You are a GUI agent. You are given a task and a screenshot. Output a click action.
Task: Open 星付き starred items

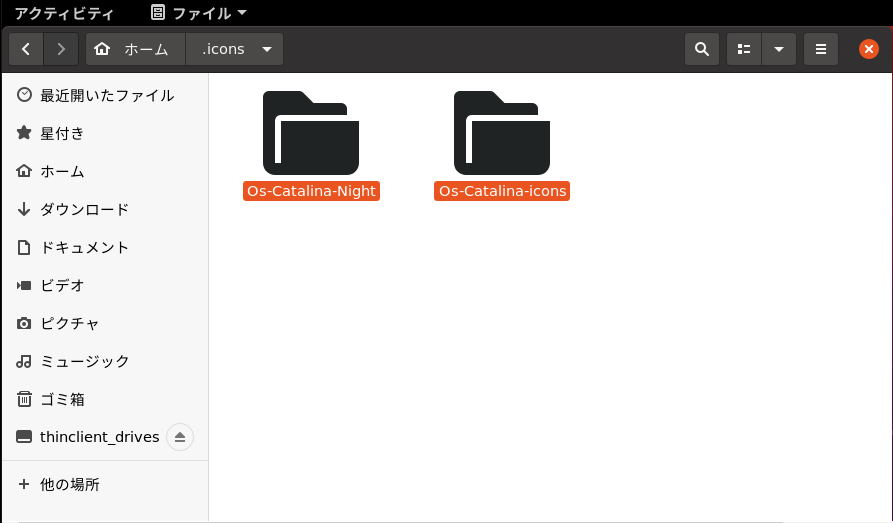pos(105,133)
